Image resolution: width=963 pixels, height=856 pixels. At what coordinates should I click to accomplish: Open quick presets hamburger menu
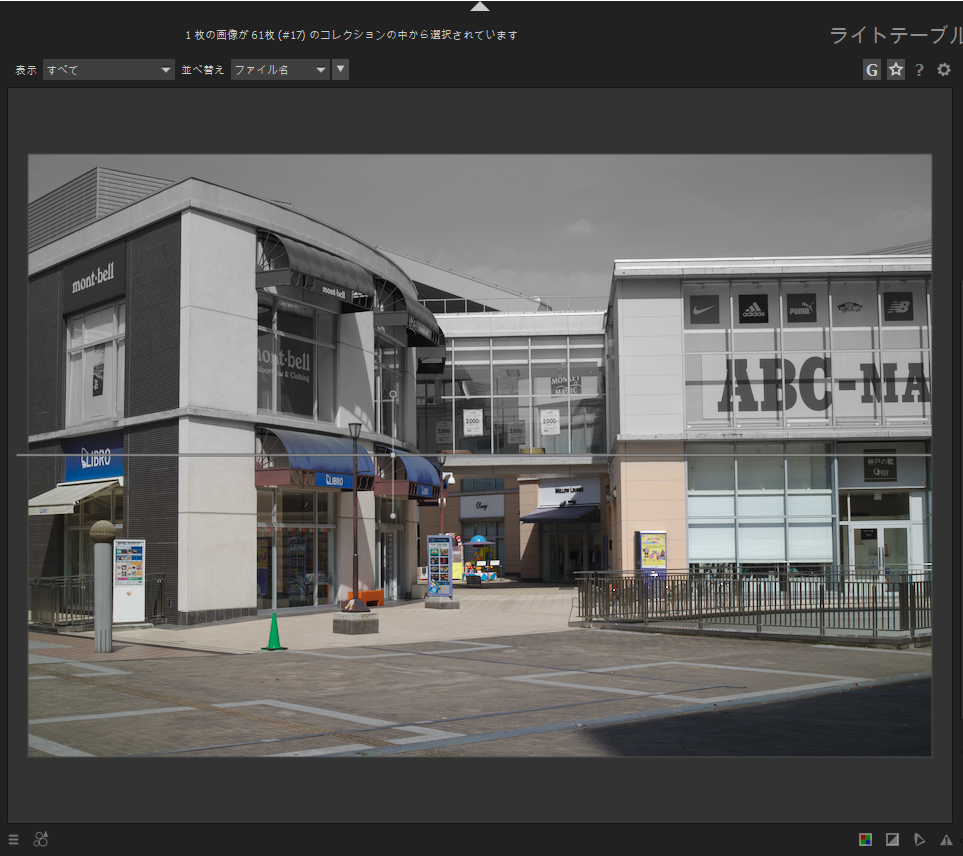14,839
